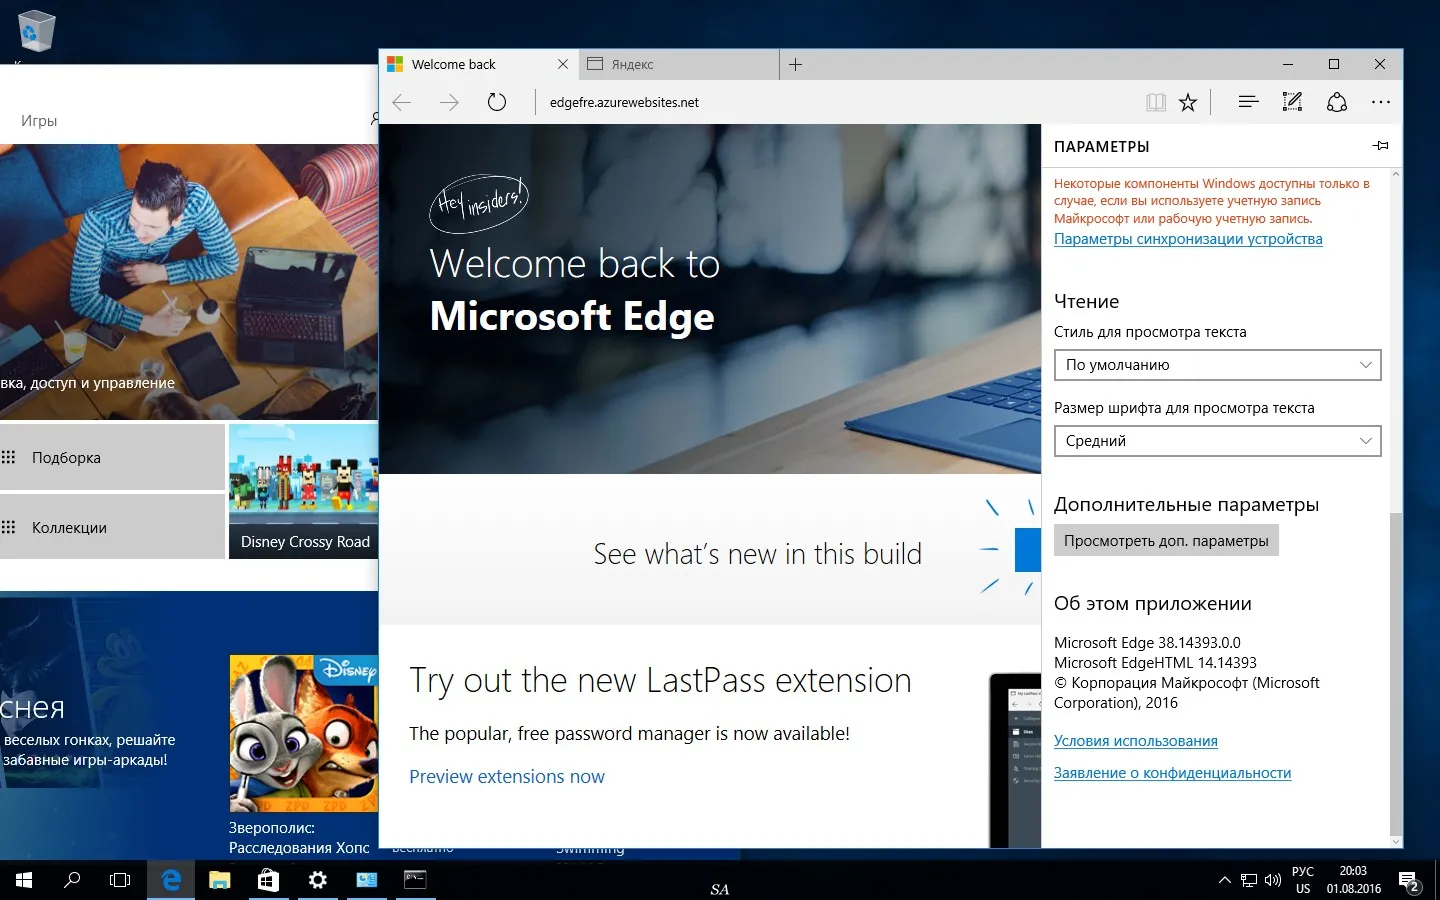Show hidden tray icons chevron
This screenshot has height=900, width=1440.
1225,881
